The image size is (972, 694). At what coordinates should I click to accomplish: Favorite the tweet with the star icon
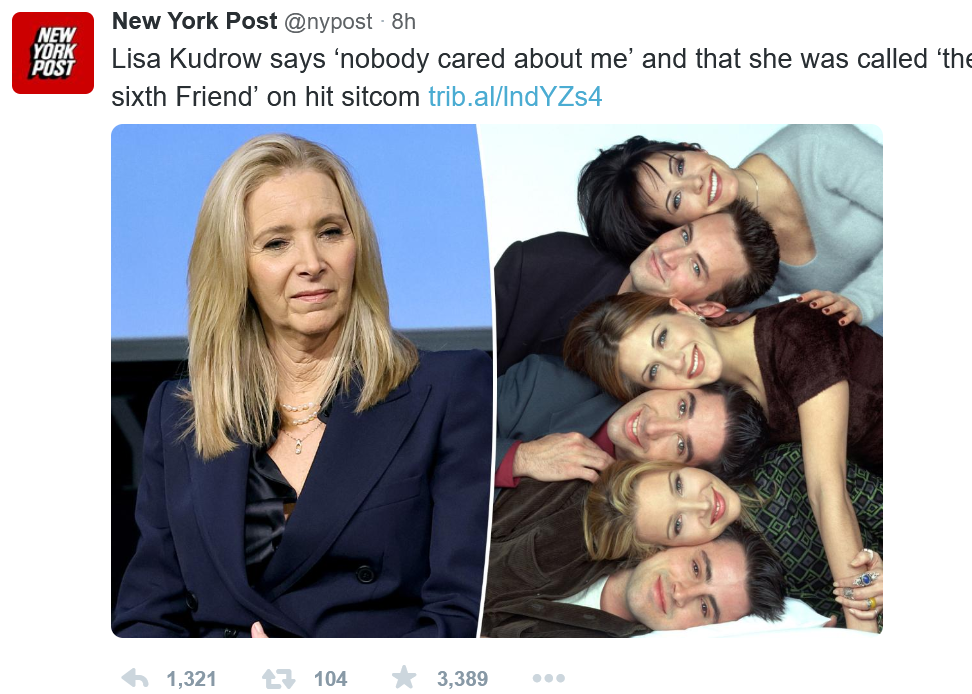(404, 677)
